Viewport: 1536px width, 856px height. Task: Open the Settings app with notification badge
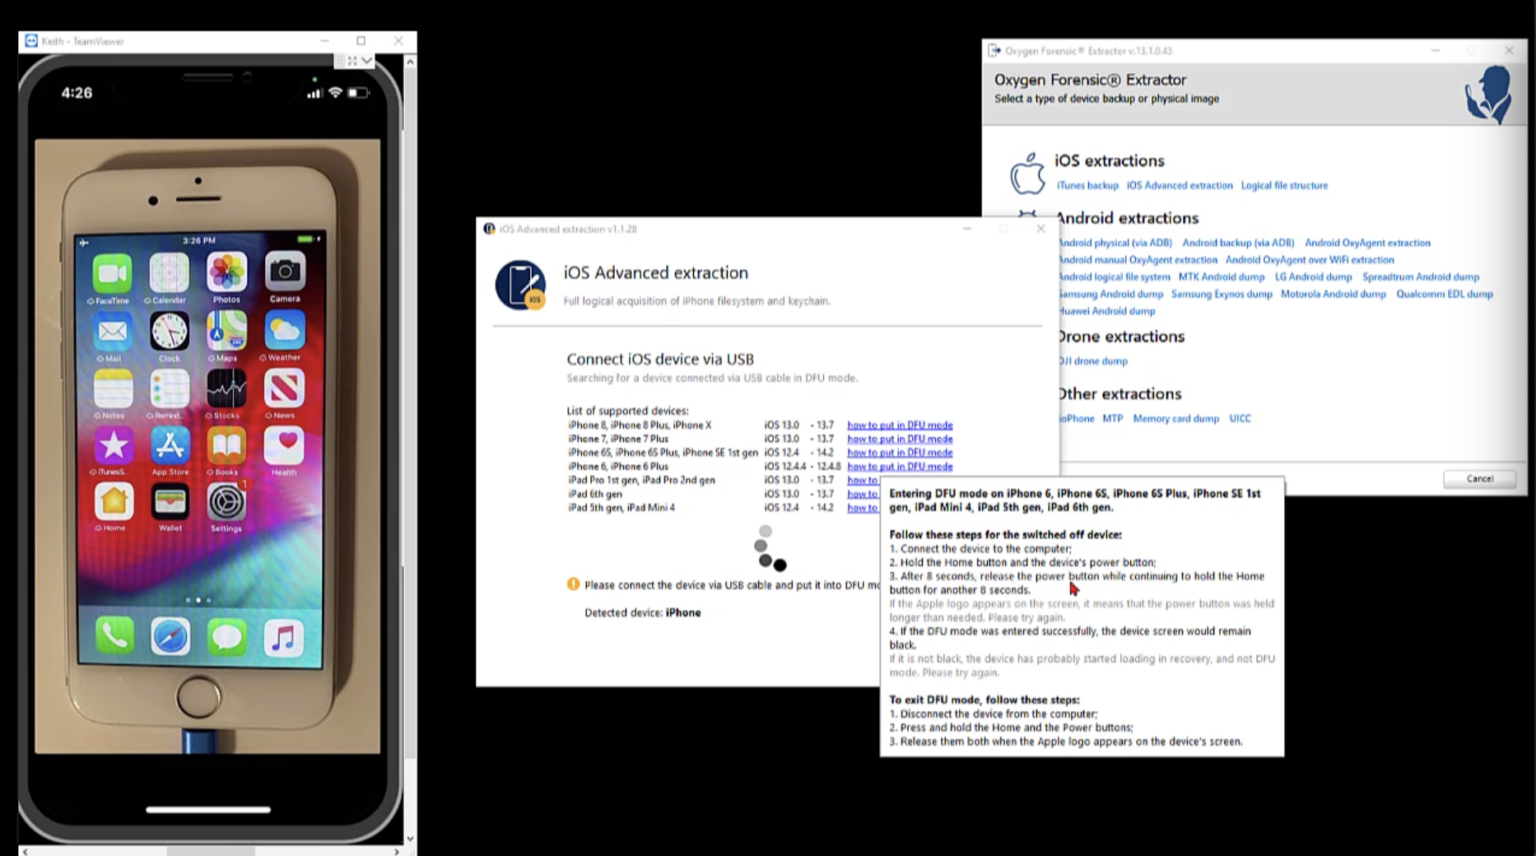227,502
